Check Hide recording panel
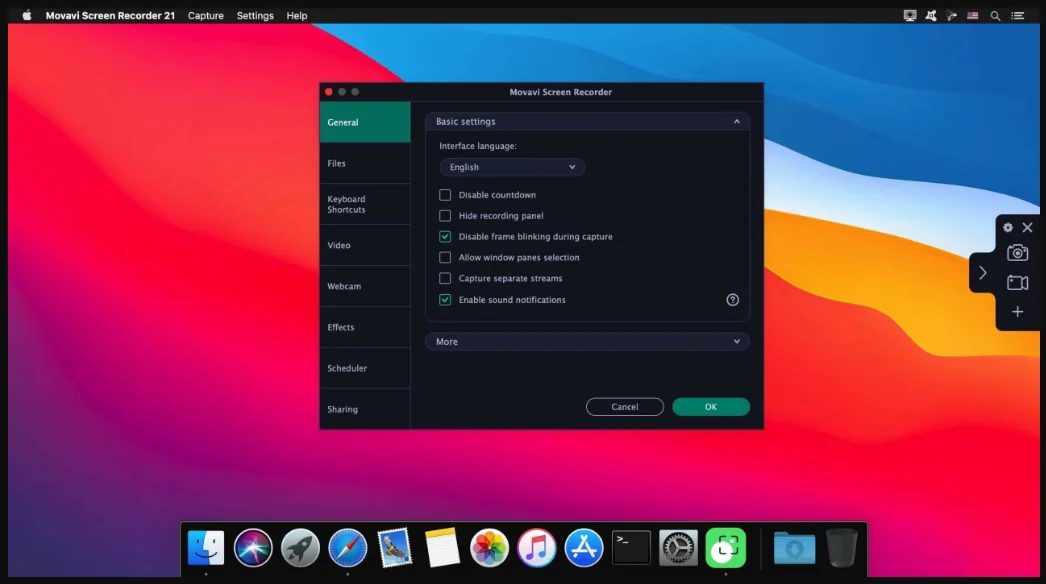The image size is (1046, 584). tap(445, 216)
